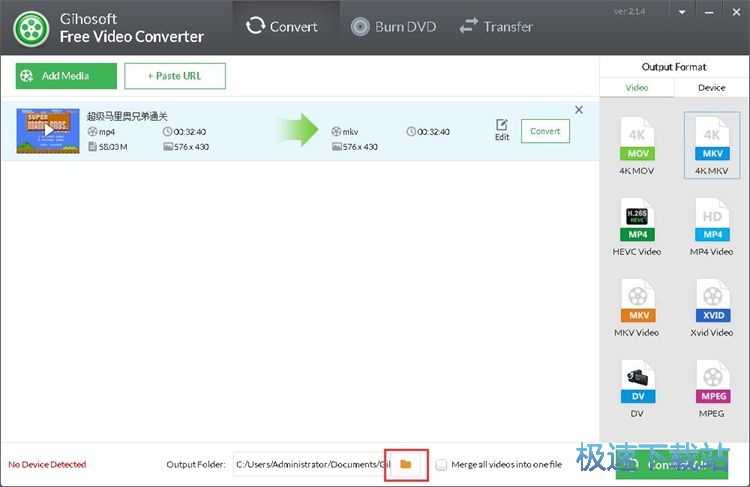
Task: Click the Add Media button
Action: (66, 76)
